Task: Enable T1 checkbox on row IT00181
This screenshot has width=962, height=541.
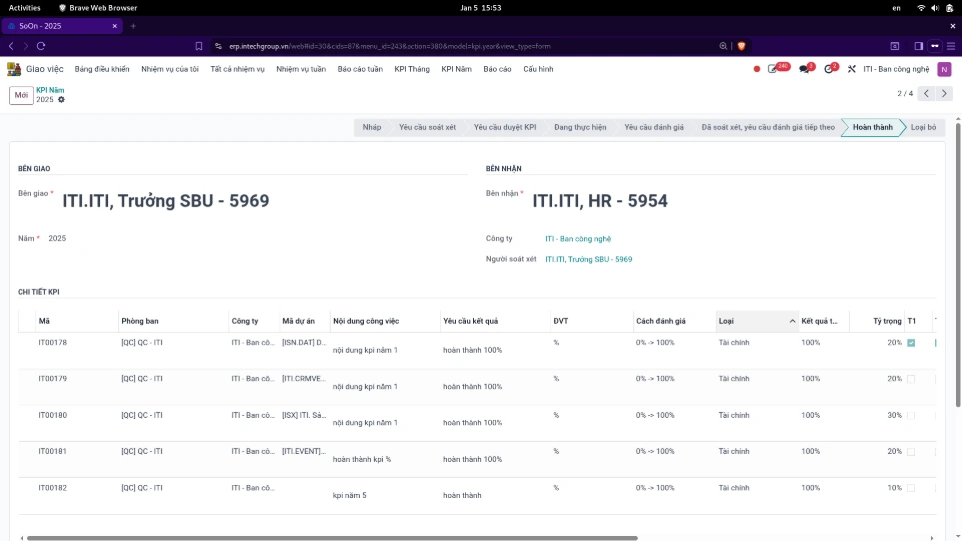Action: [911, 452]
